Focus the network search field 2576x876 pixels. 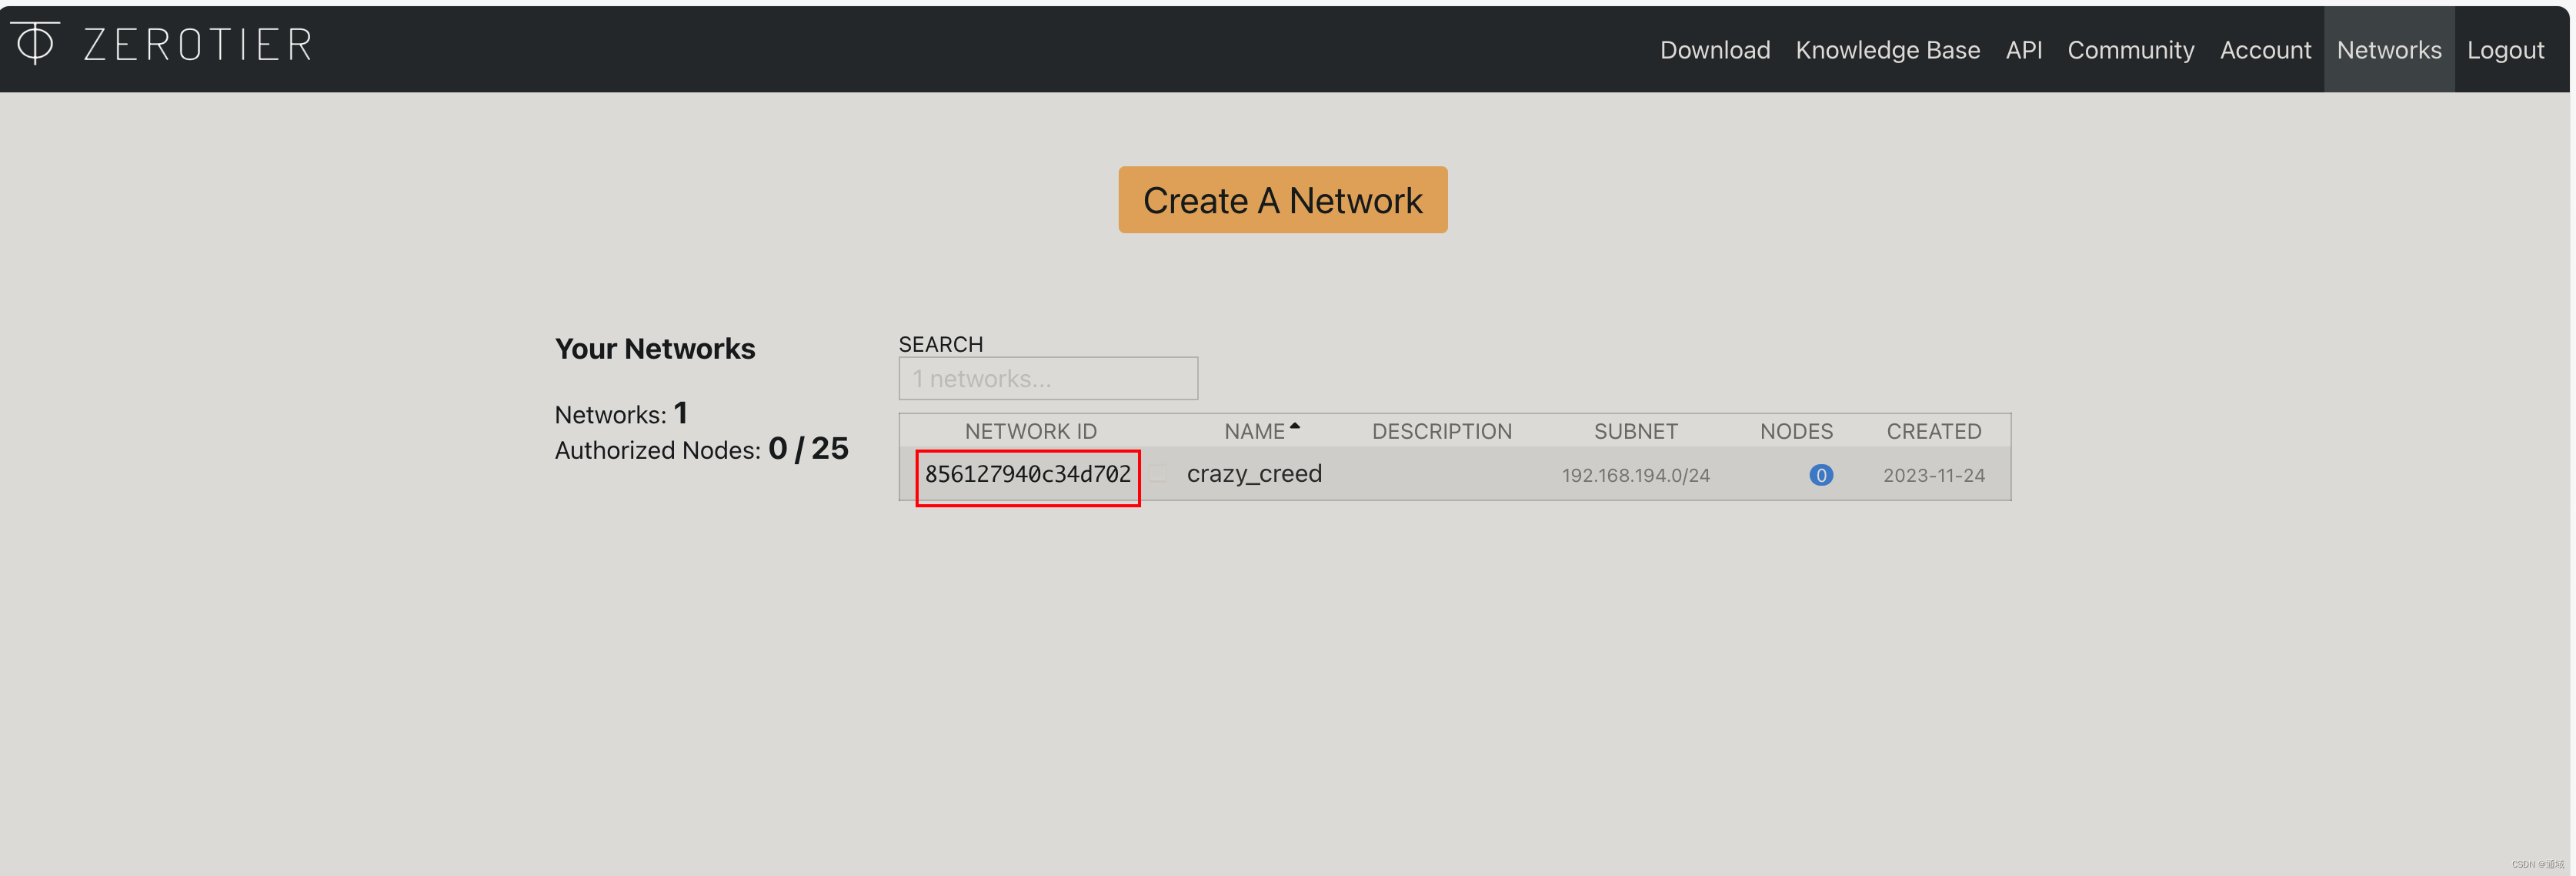[x=1047, y=379]
